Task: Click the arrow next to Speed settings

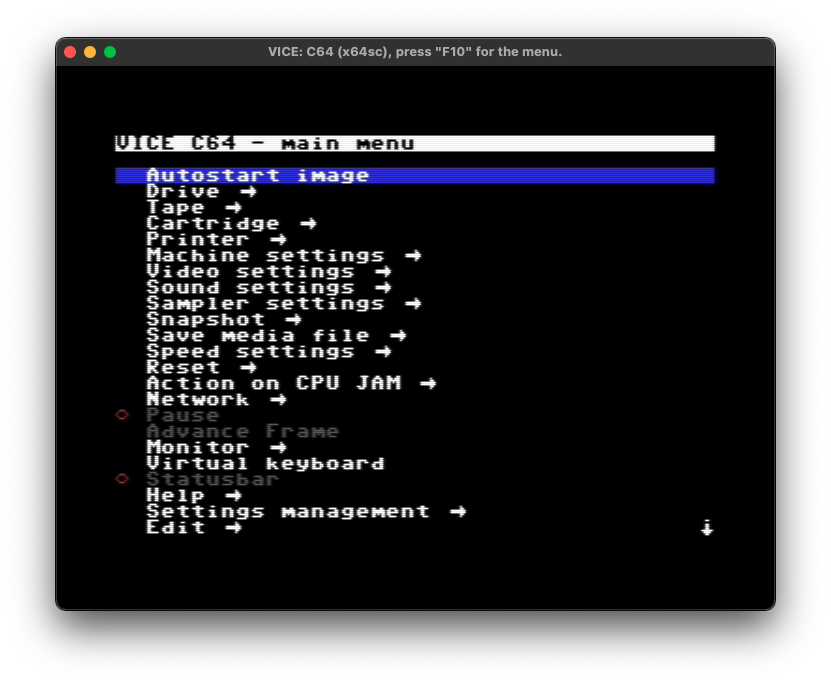Action: [383, 352]
